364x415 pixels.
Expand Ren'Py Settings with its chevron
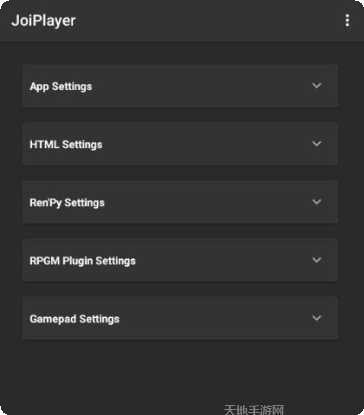(x=317, y=201)
